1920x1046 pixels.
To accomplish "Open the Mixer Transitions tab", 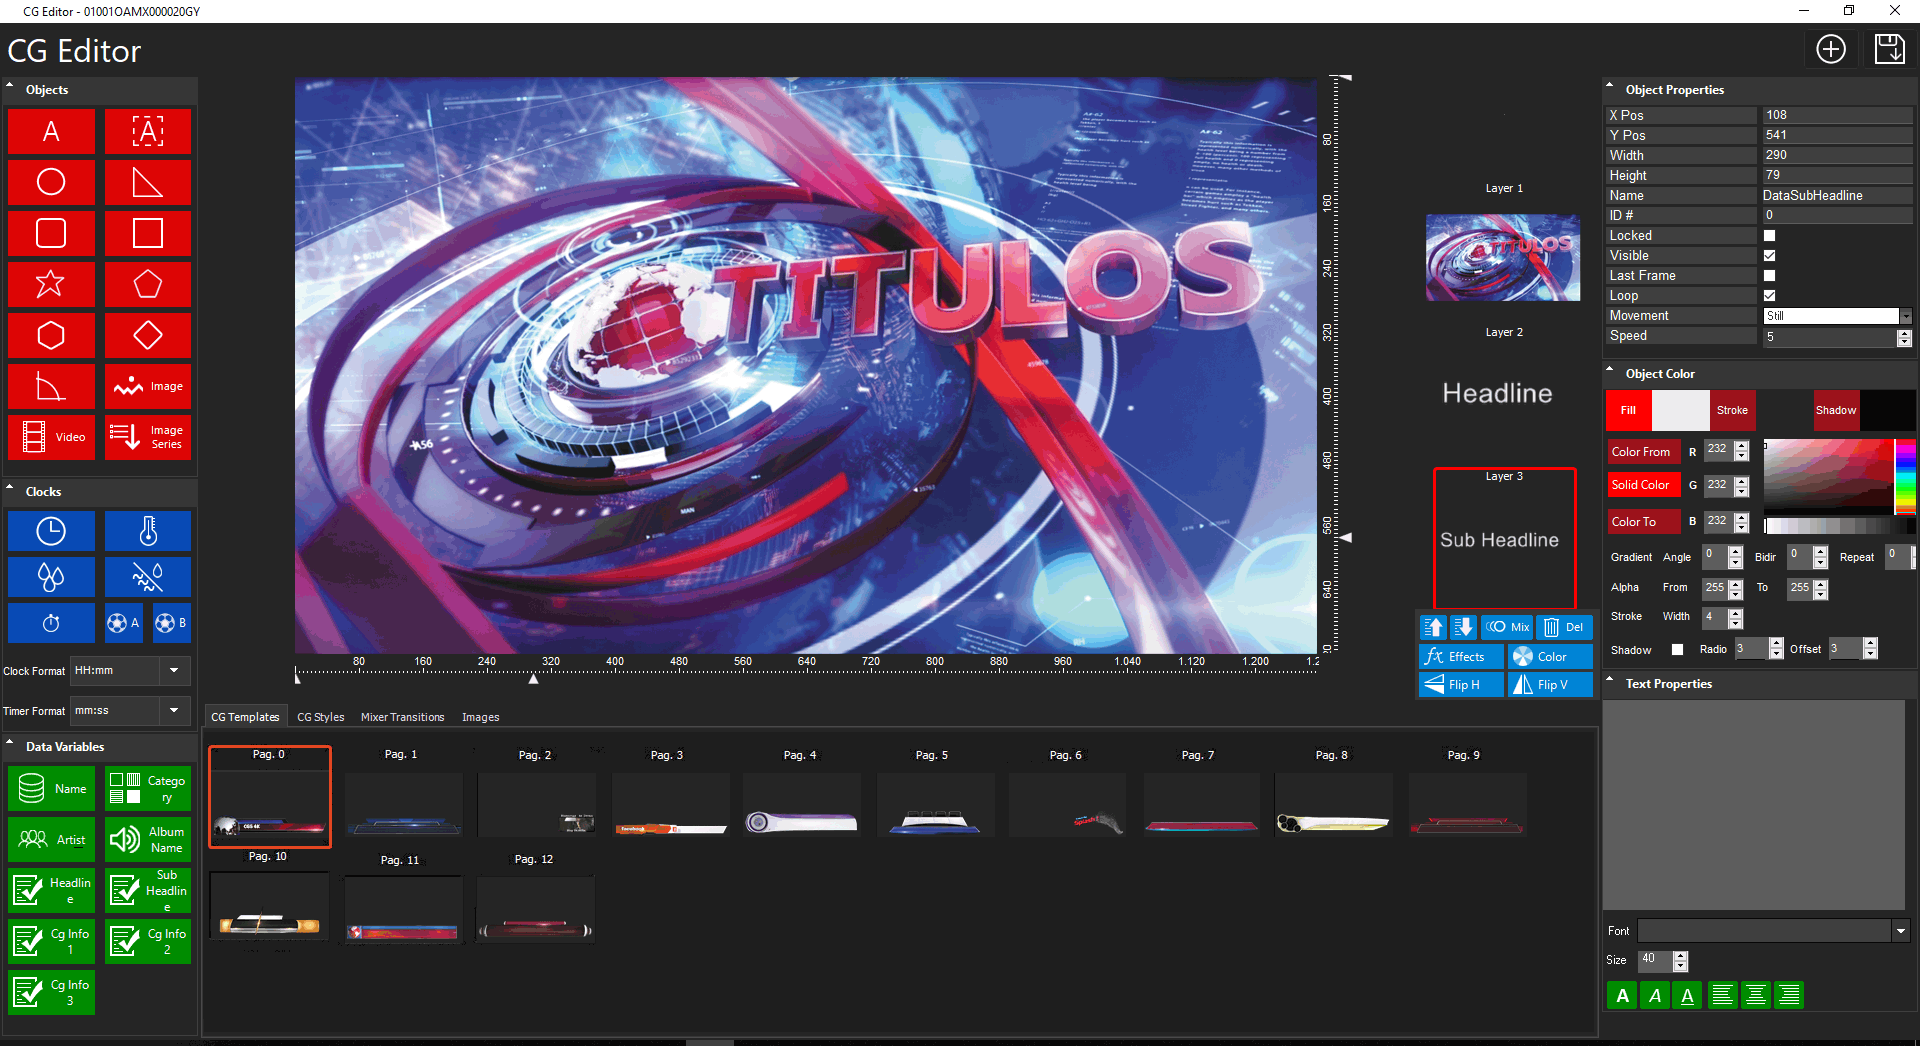I will point(402,717).
